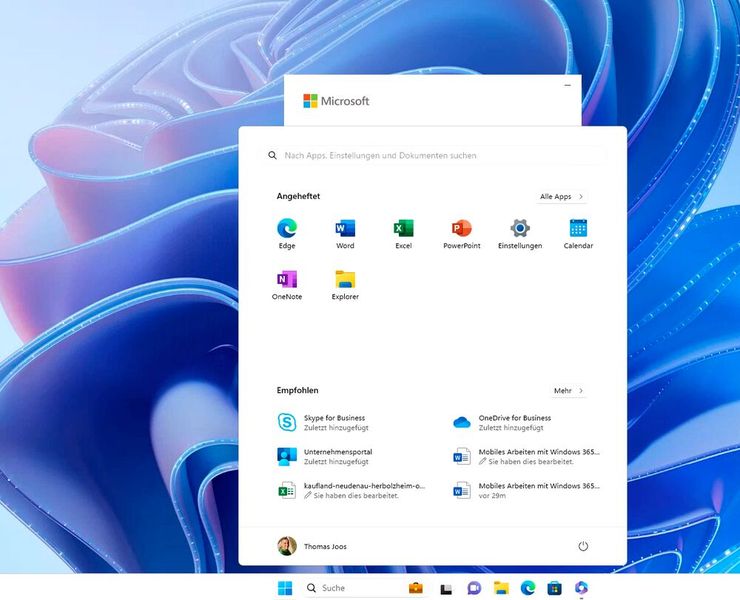Image resolution: width=740 pixels, height=600 pixels.
Task: Open Task View on the taskbar
Action: click(x=446, y=589)
